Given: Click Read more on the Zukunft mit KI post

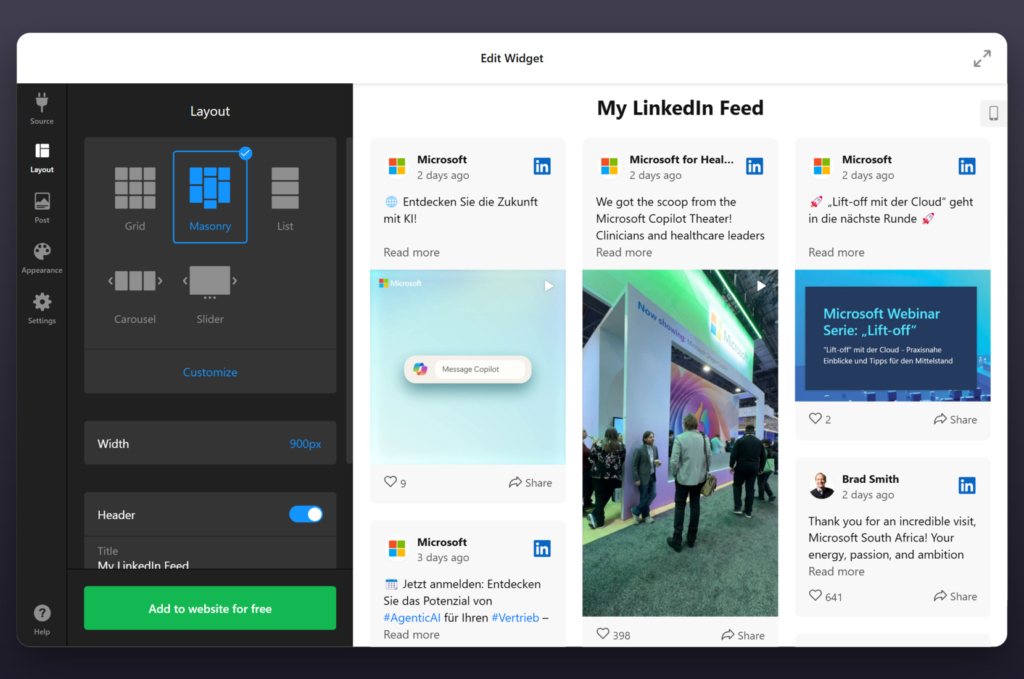Looking at the screenshot, I should click(x=411, y=252).
